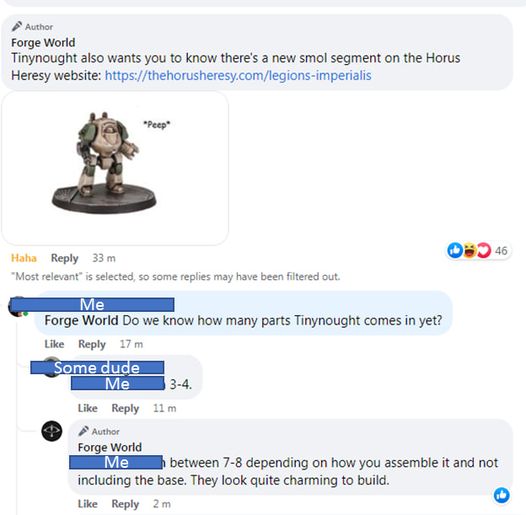Click the blue thumbs-up icon beside 46
The height and width of the screenshot is (515, 526).
pyautogui.click(x=455, y=250)
